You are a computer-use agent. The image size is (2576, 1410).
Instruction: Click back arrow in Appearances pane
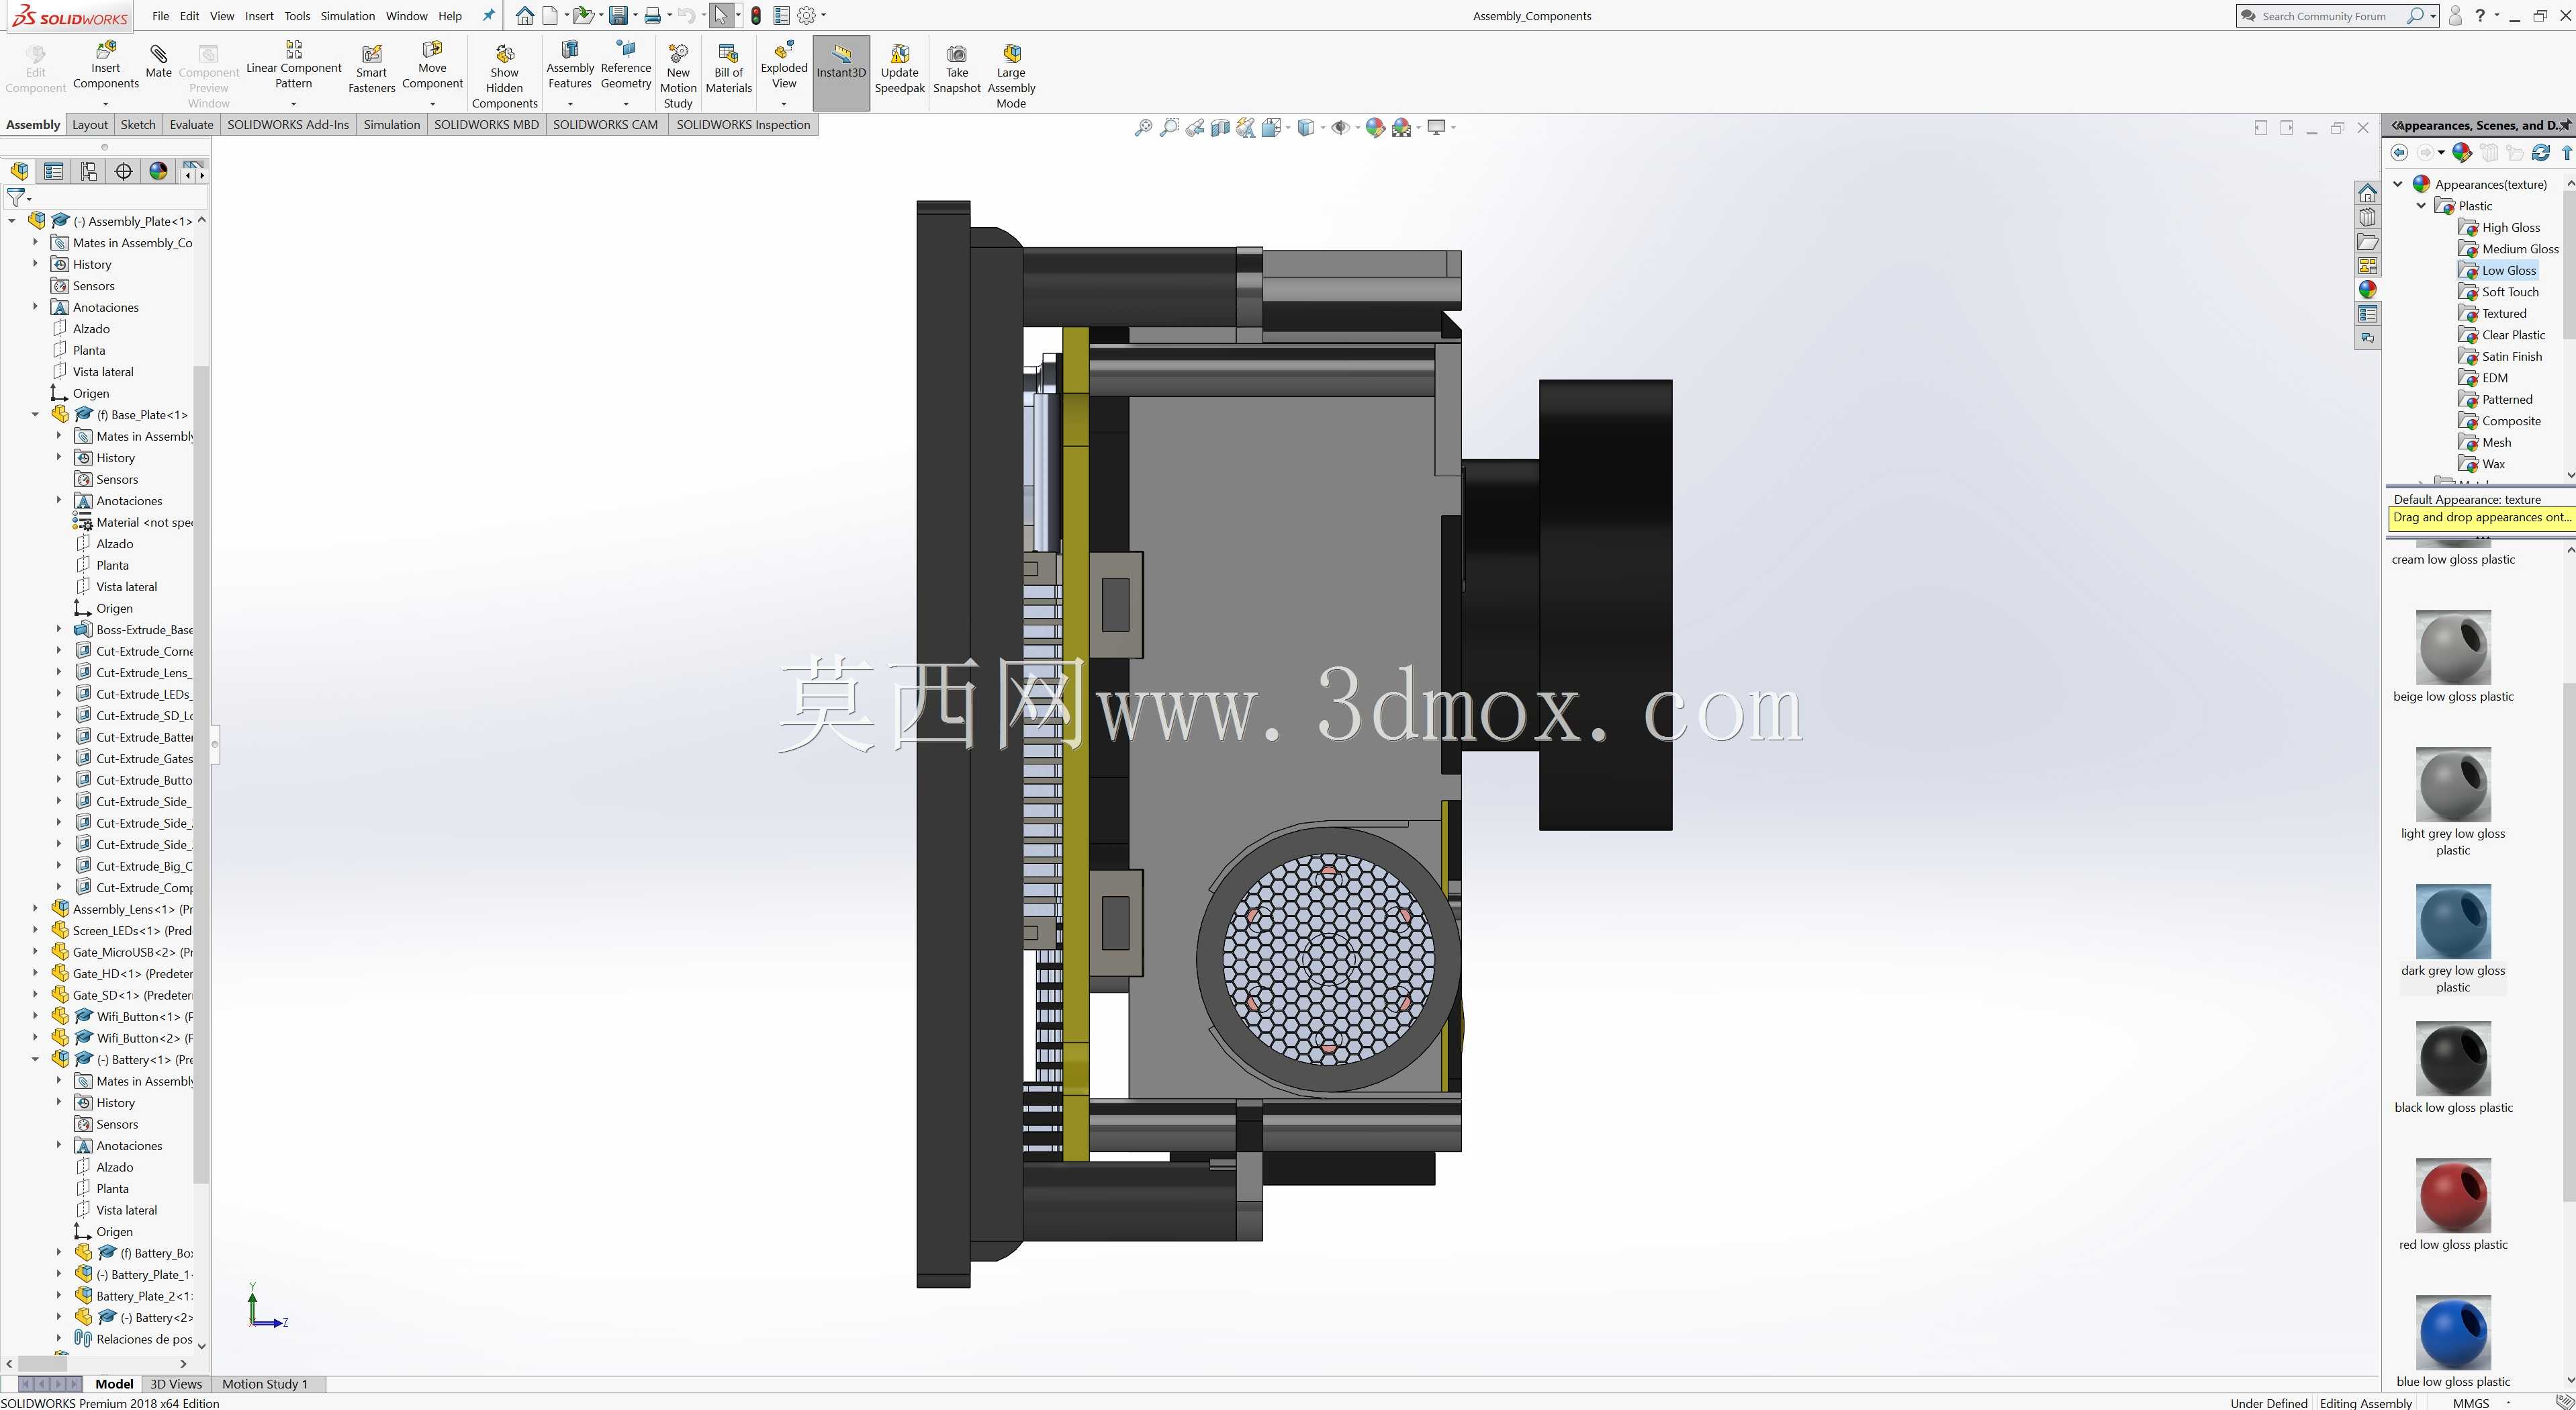pos(2399,152)
